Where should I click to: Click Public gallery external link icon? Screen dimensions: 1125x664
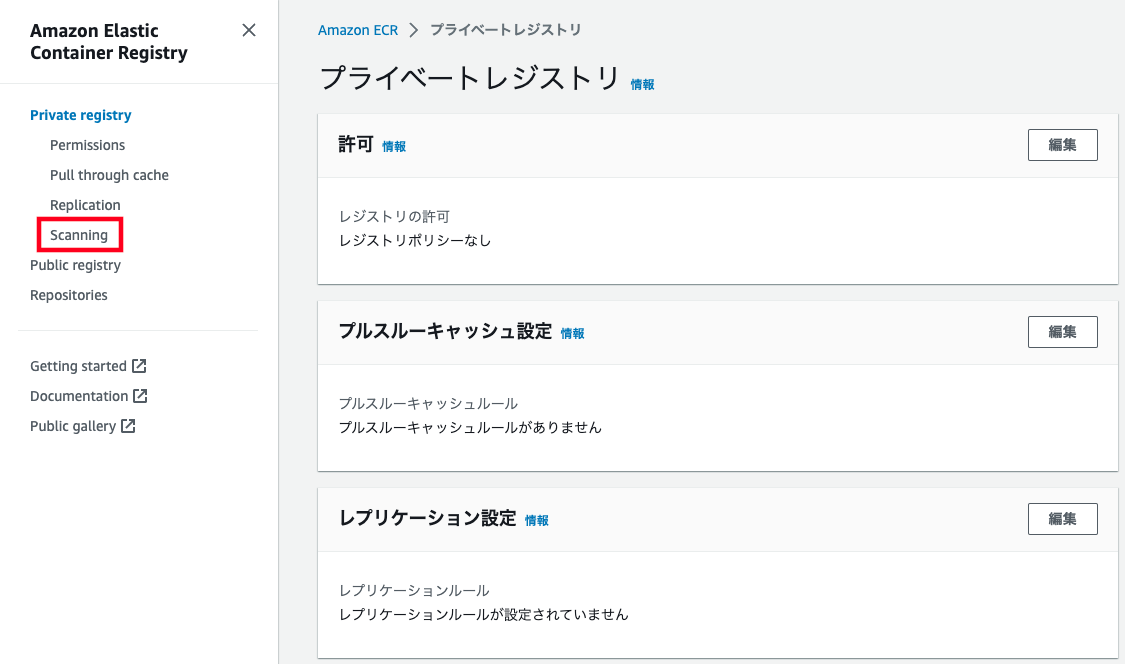pyautogui.click(x=128, y=426)
